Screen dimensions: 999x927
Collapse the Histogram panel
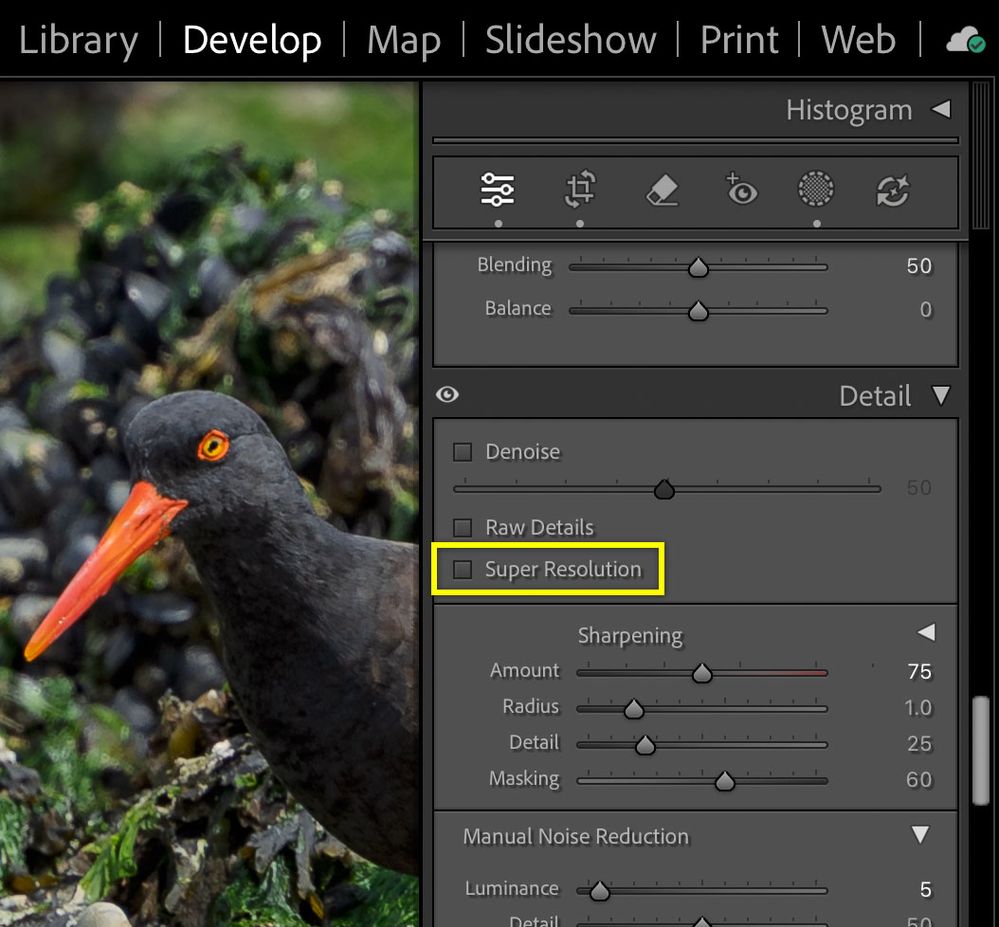(x=941, y=110)
